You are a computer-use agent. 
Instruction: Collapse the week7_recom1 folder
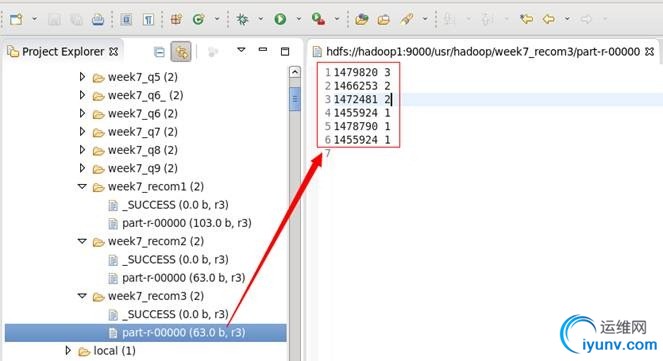tap(82, 186)
